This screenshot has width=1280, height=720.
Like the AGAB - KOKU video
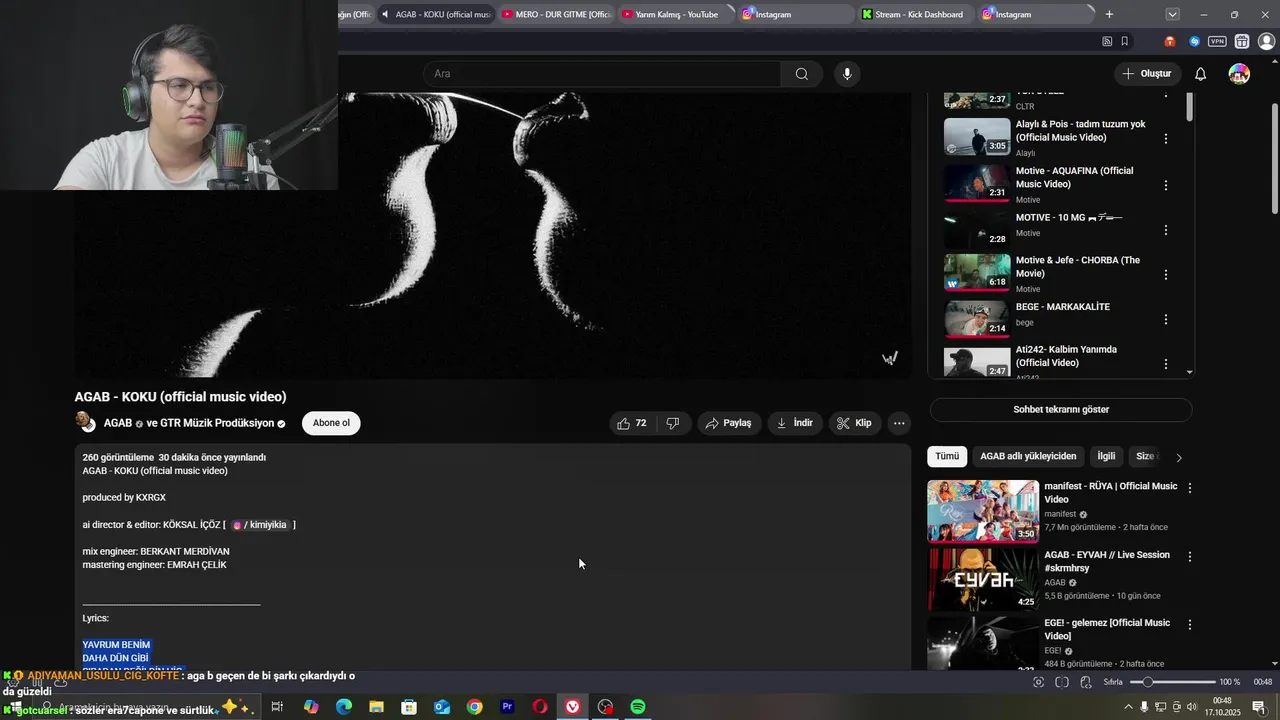pyautogui.click(x=632, y=423)
